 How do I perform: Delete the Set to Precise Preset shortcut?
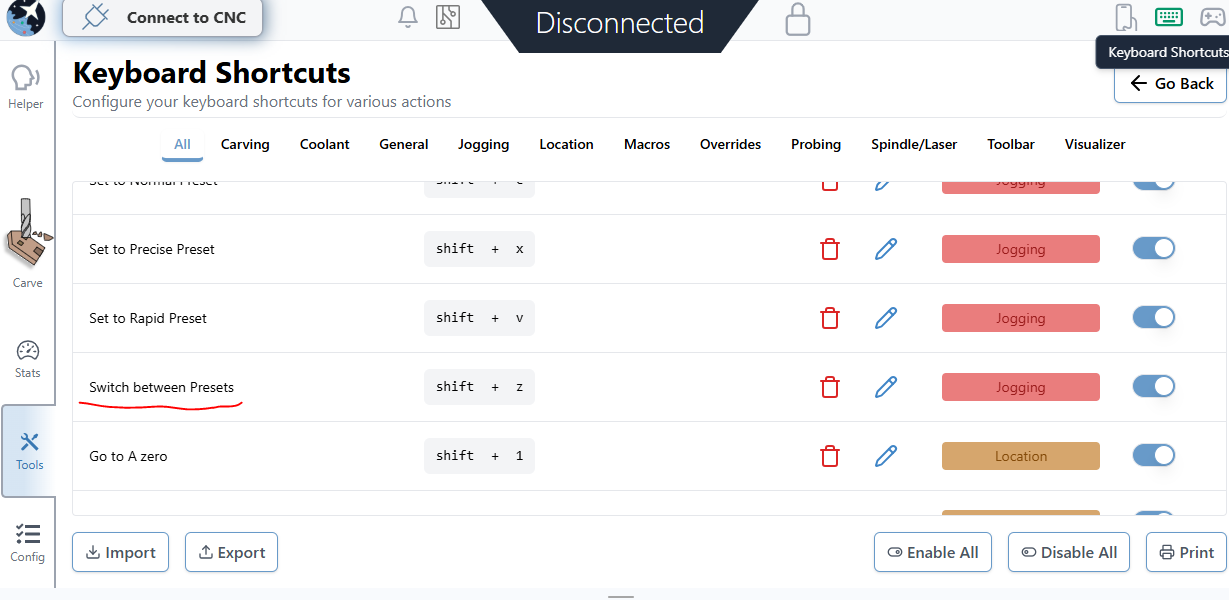click(x=829, y=249)
